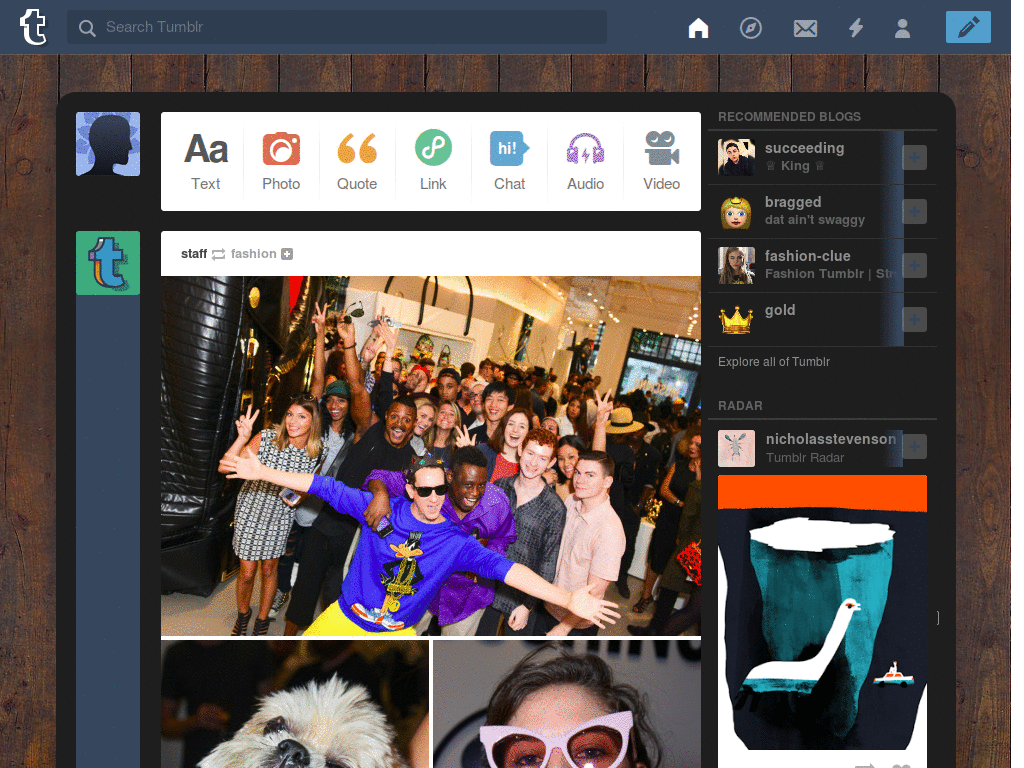Create a new Video post
The height and width of the screenshot is (768, 1024).
pos(662,161)
